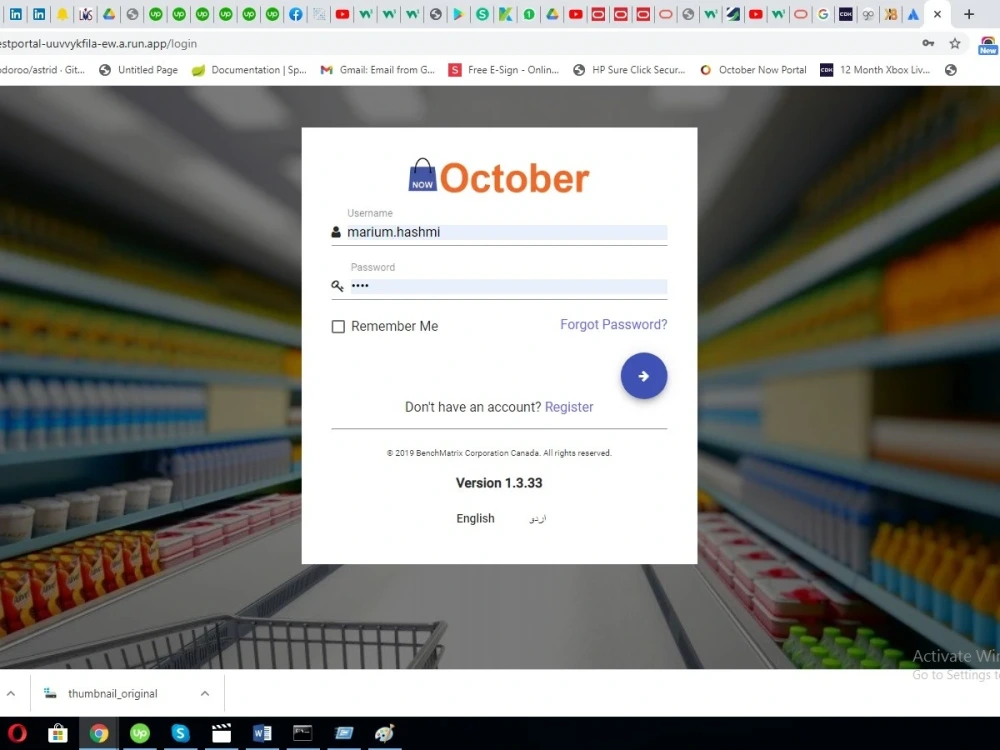Viewport: 1000px width, 750px height.
Task: Switch to the LMS tab
Action: pos(85,14)
